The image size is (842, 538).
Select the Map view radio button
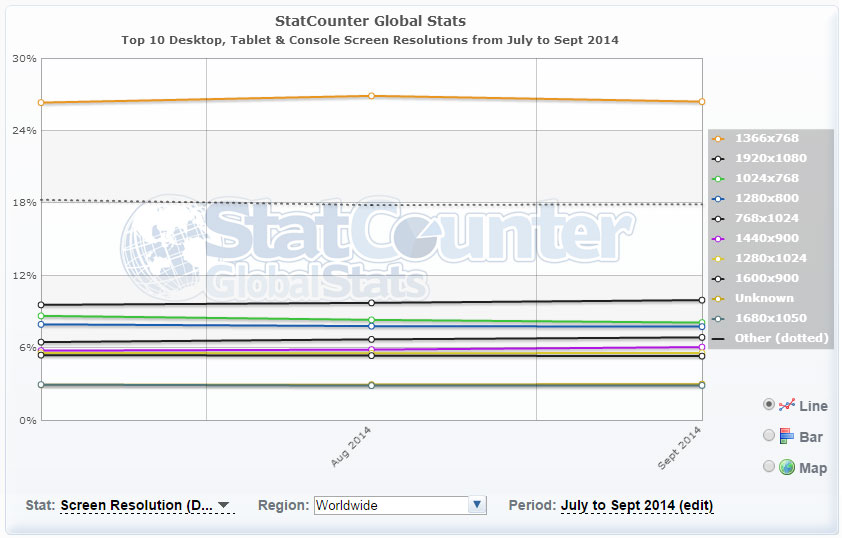point(768,466)
